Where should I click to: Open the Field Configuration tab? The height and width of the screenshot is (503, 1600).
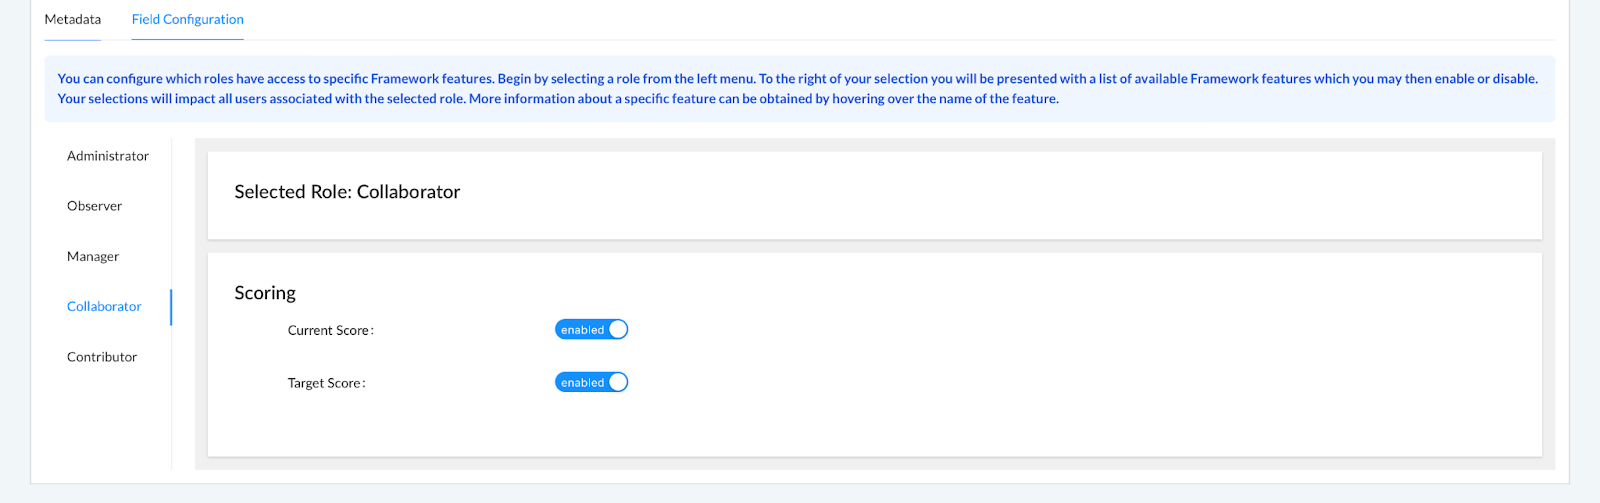point(188,19)
